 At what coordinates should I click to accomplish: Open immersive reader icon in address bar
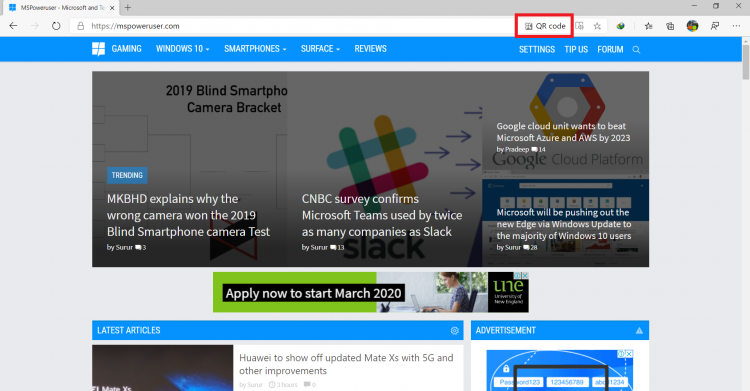tap(579, 26)
